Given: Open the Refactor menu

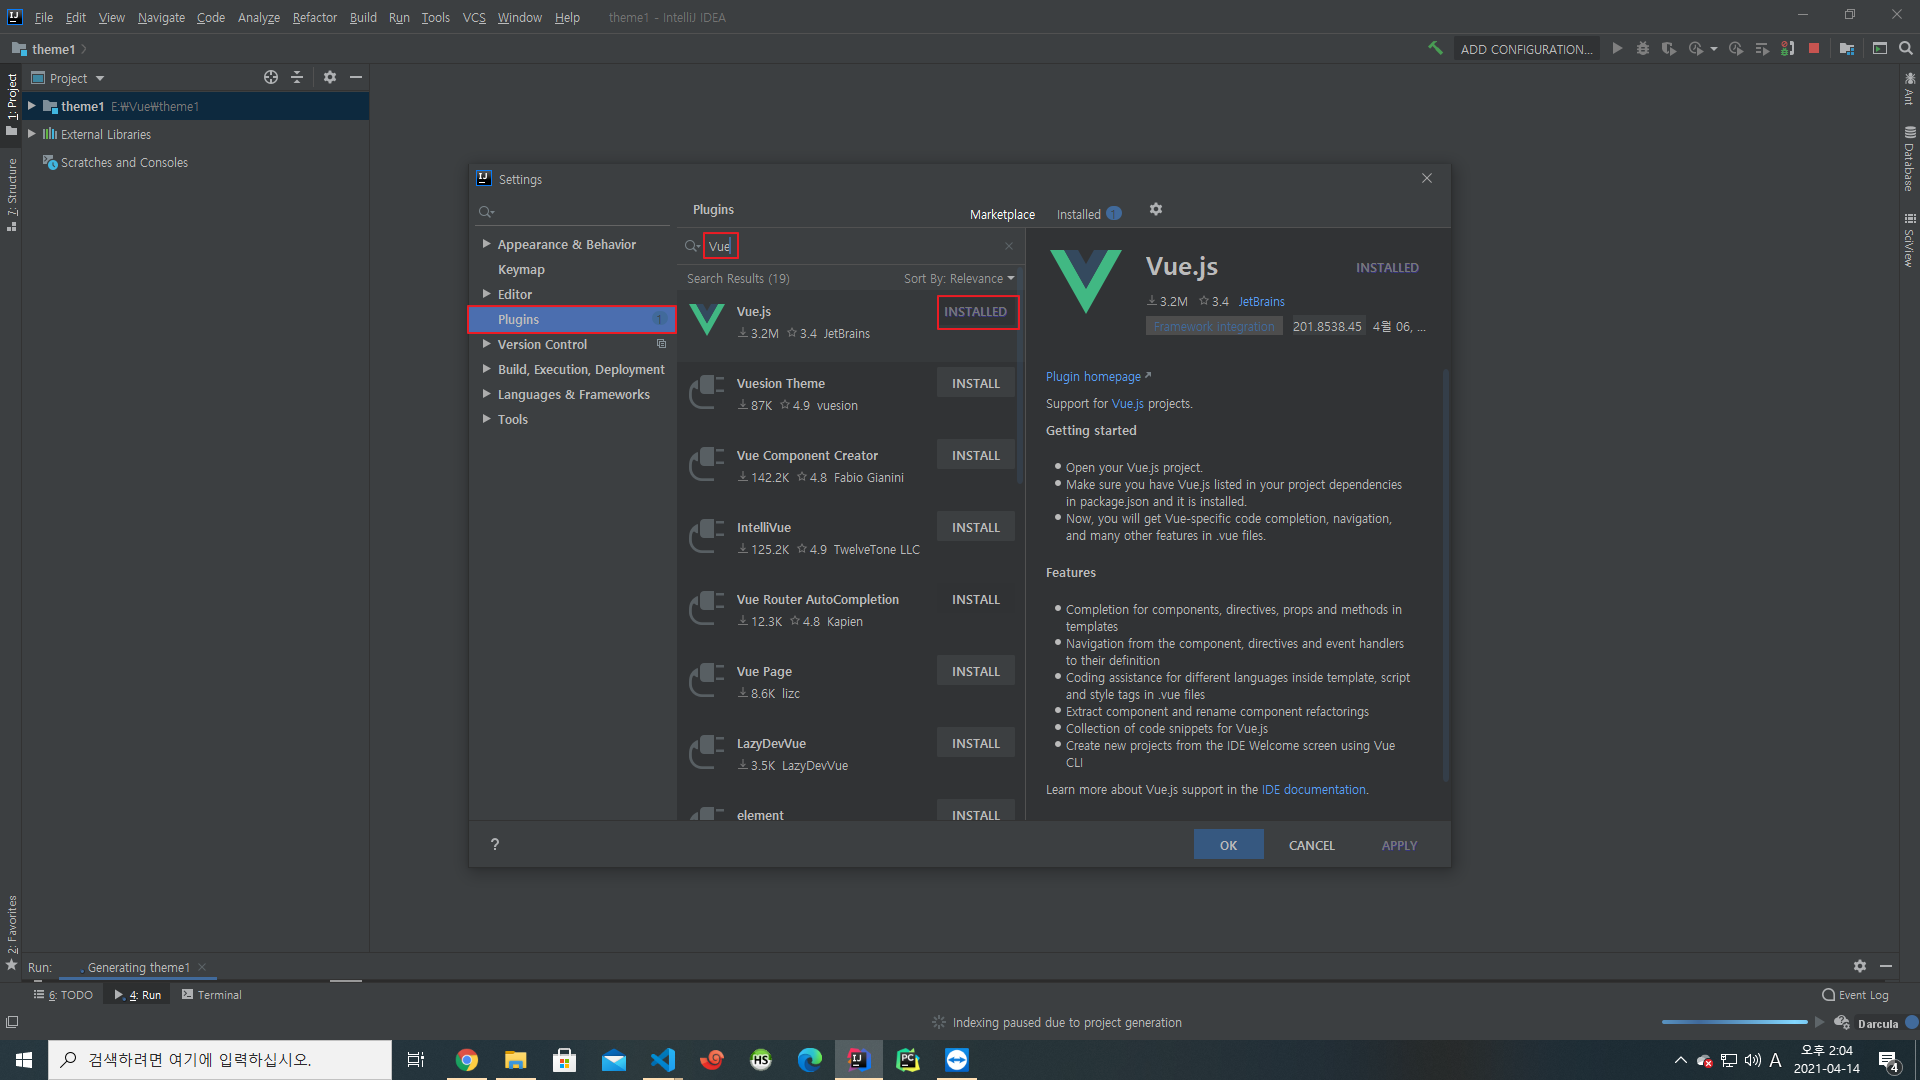Looking at the screenshot, I should coord(314,17).
